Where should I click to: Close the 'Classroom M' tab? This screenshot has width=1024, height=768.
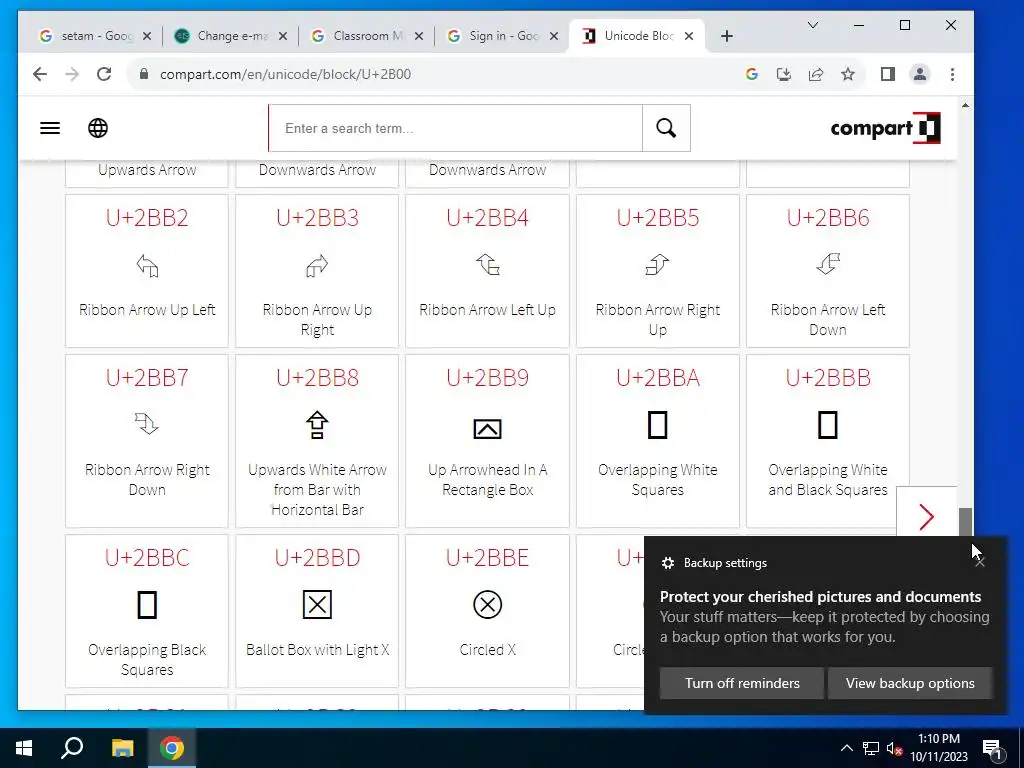pyautogui.click(x=419, y=36)
